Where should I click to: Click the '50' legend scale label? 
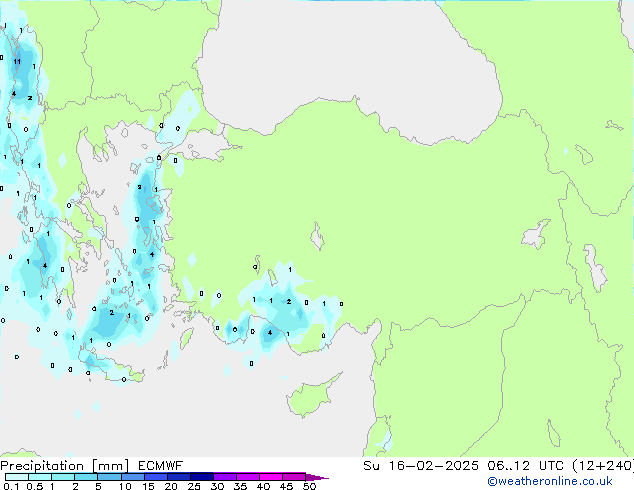pos(309,486)
